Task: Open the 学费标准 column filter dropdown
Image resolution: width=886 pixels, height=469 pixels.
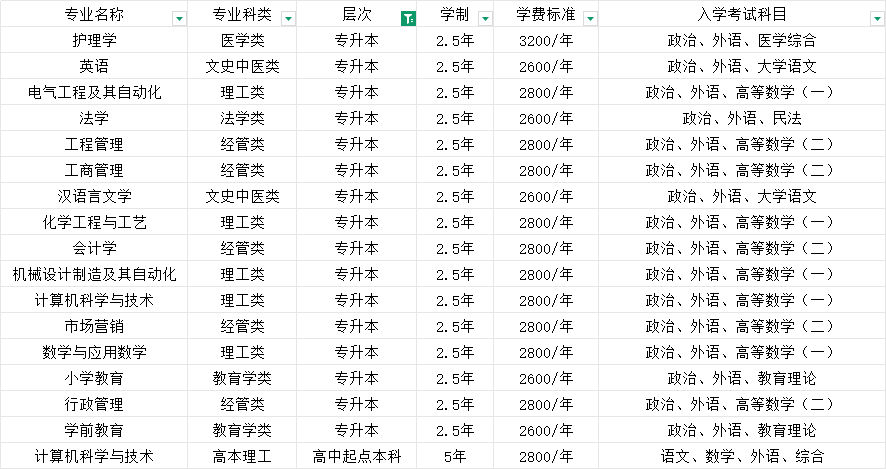Action: coord(590,19)
